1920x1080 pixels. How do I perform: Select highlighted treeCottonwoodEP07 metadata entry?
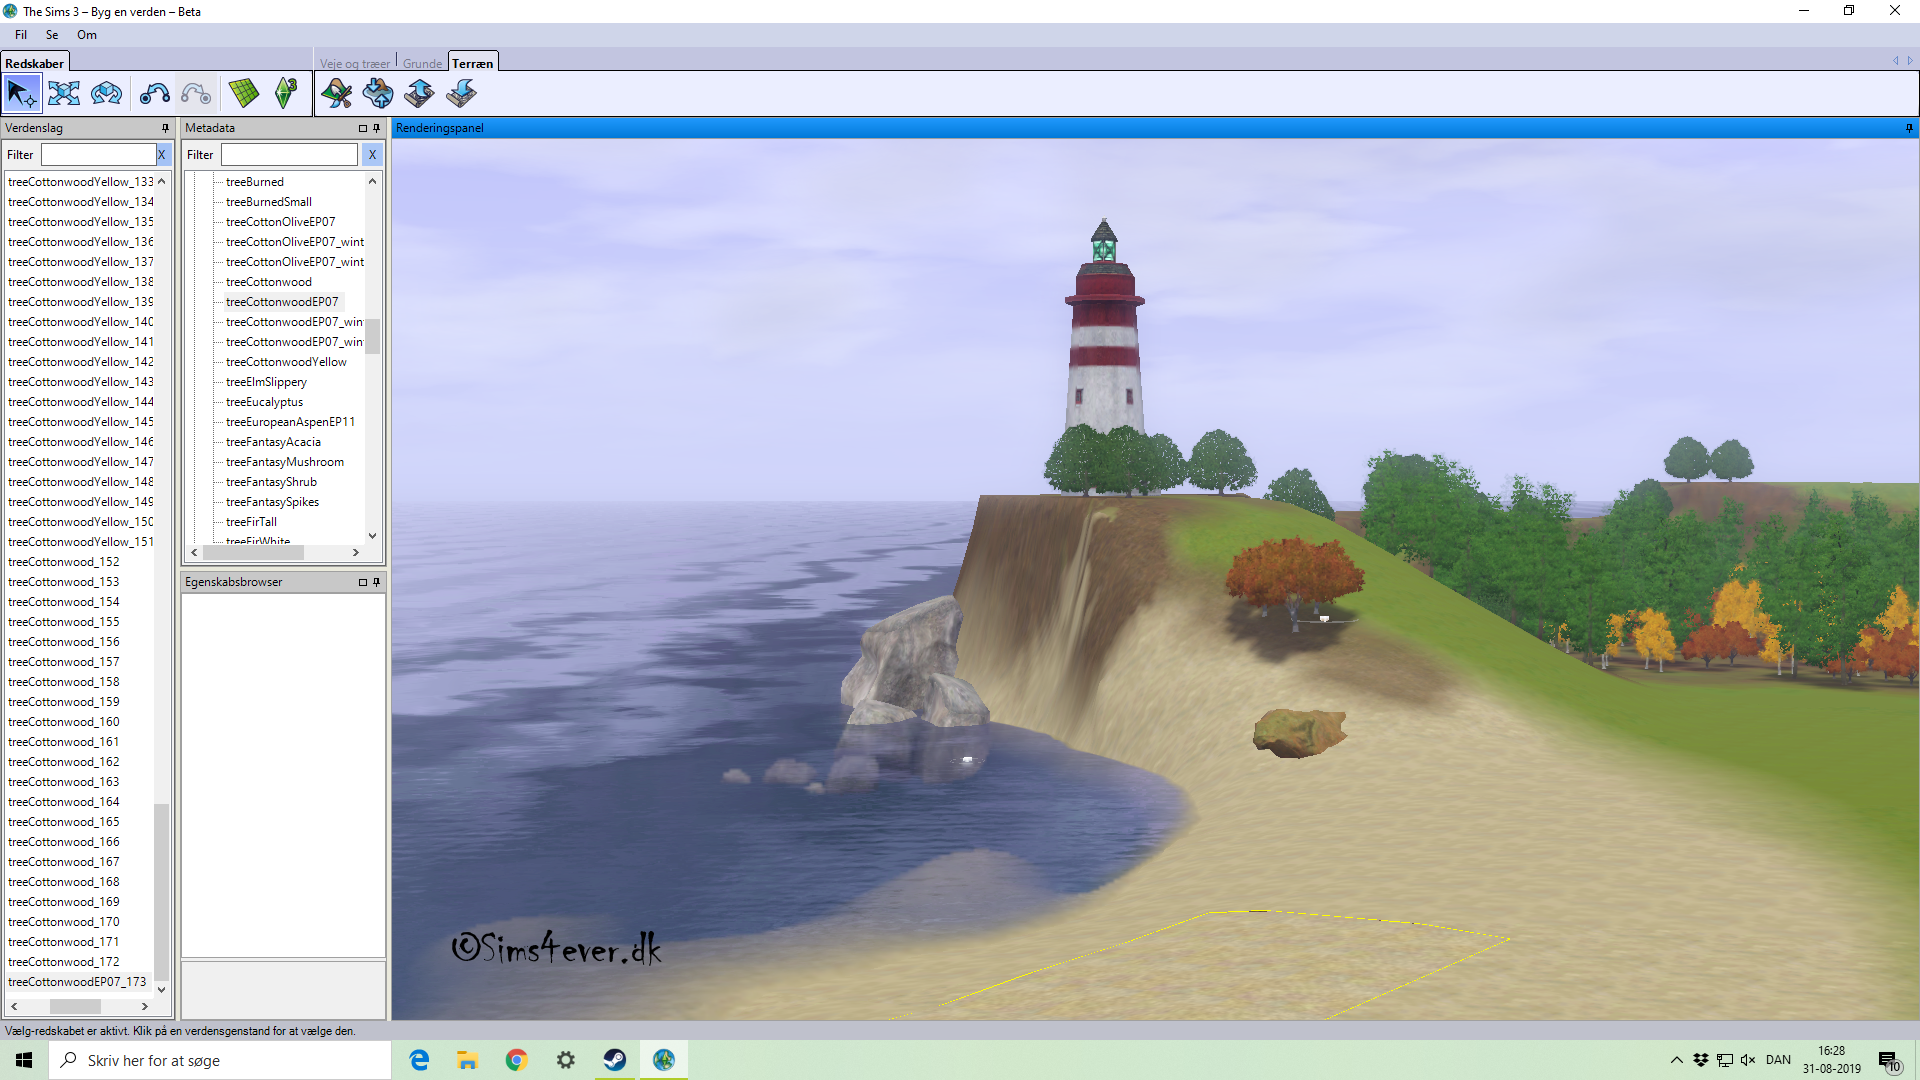pyautogui.click(x=282, y=302)
